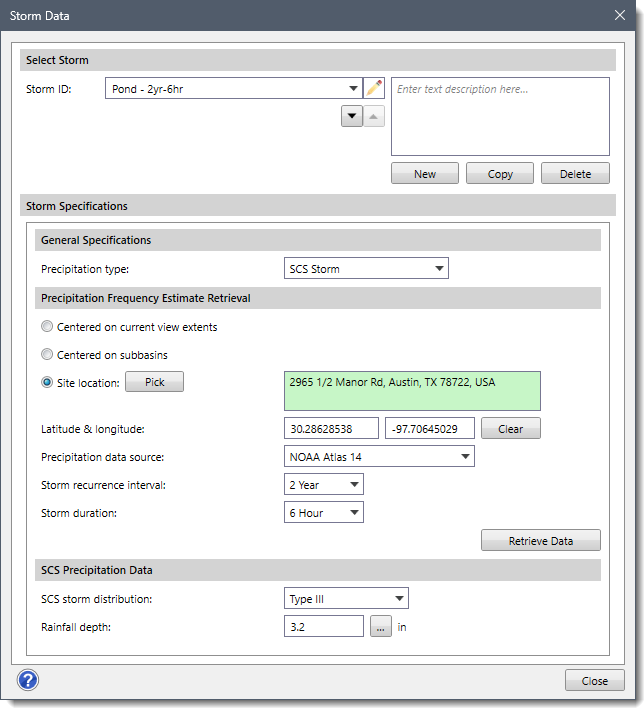Open the Storm recurrence interval dropdown
644x708 pixels.
[x=324, y=484]
